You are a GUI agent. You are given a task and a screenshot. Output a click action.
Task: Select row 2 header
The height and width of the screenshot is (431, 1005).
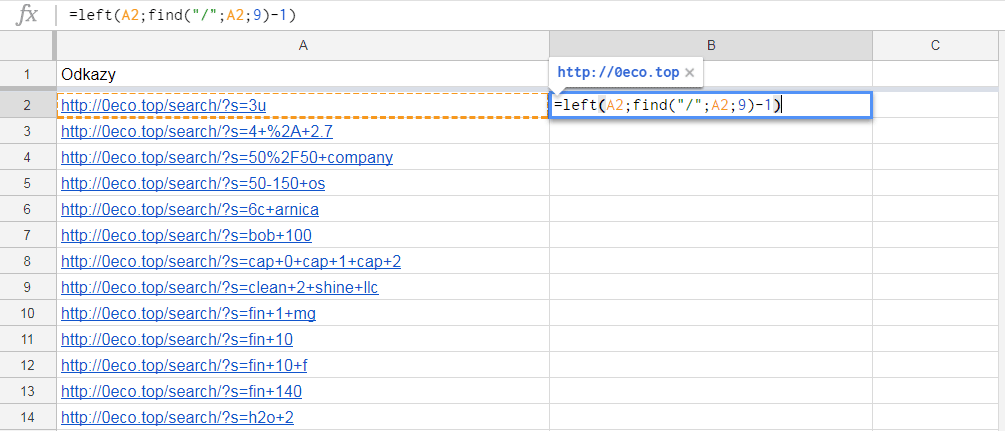click(x=27, y=105)
